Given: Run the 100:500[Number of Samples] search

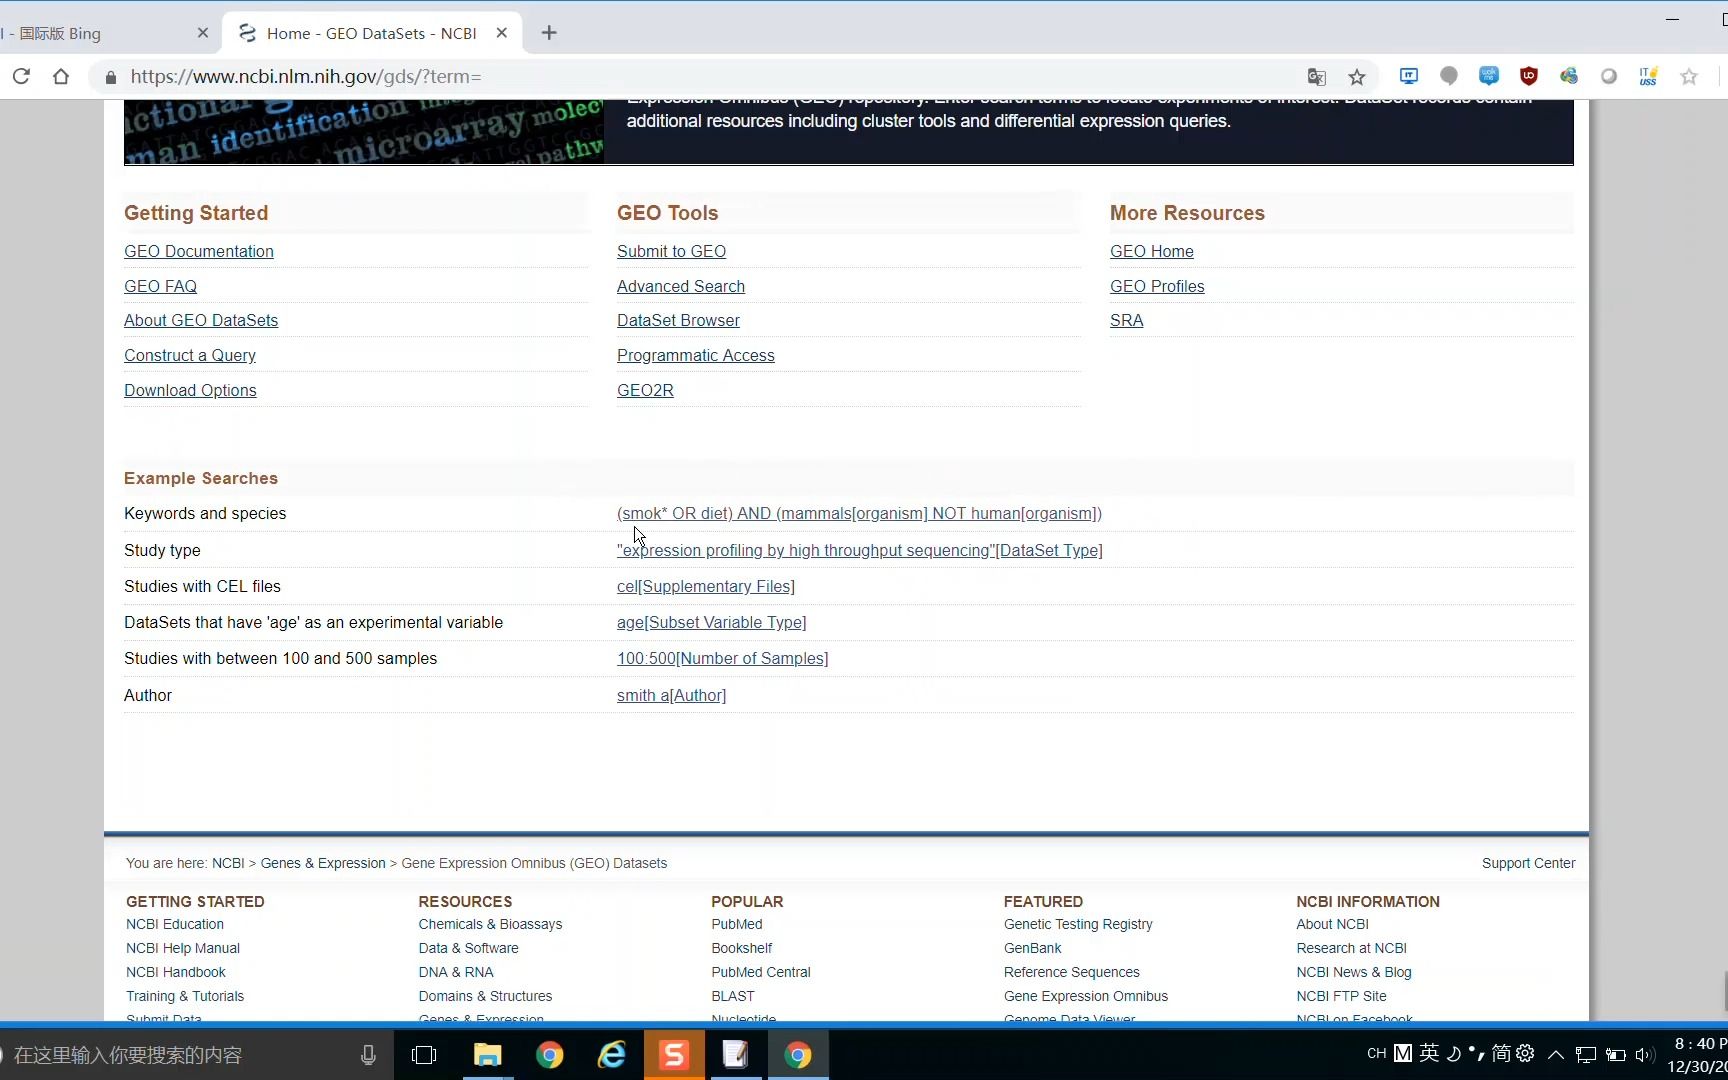Looking at the screenshot, I should point(723,659).
